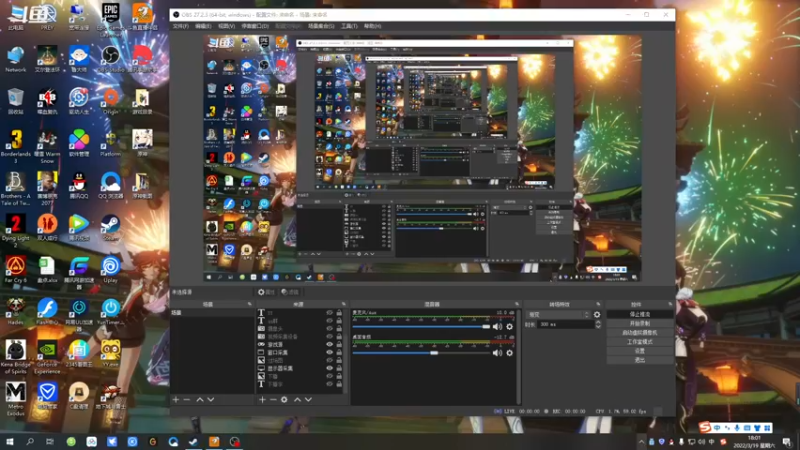Select the Hades desktop icon
This screenshot has width=800, height=450.
(15, 312)
